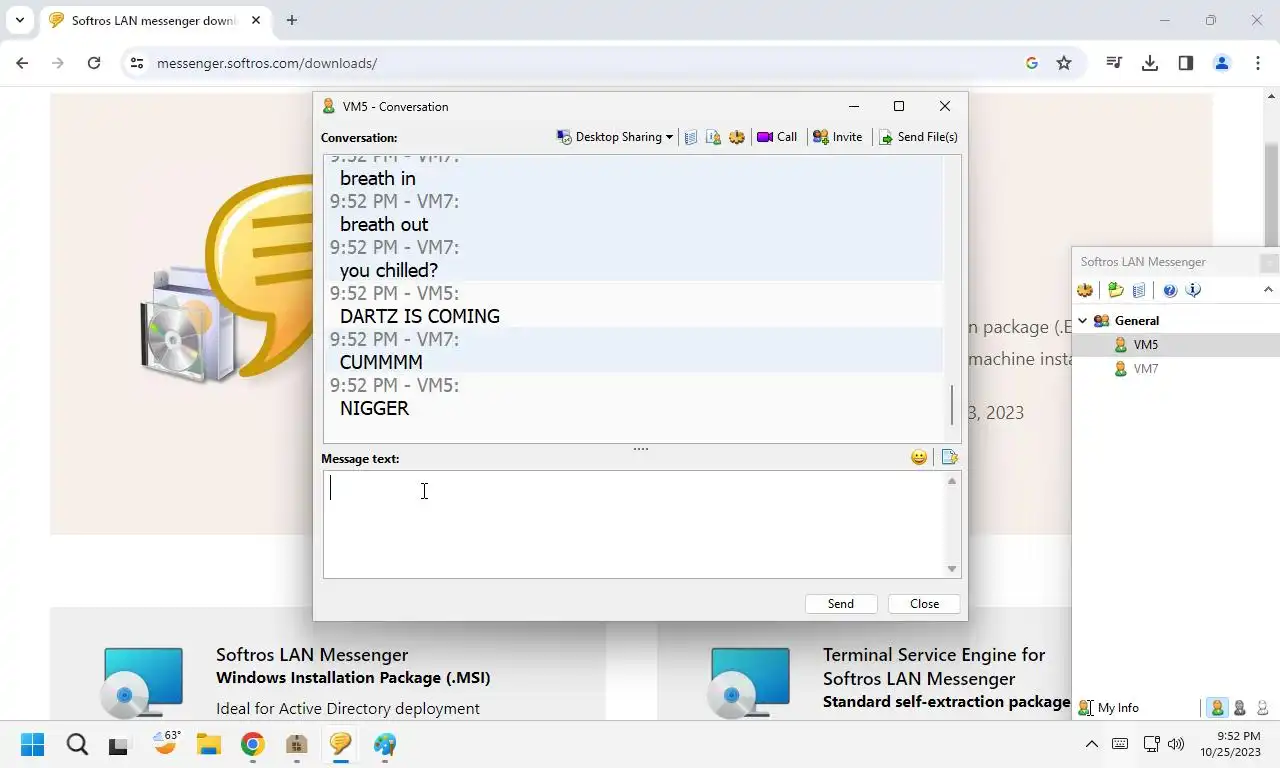
Task: Open Chrome side panel icon
Action: (x=1186, y=63)
